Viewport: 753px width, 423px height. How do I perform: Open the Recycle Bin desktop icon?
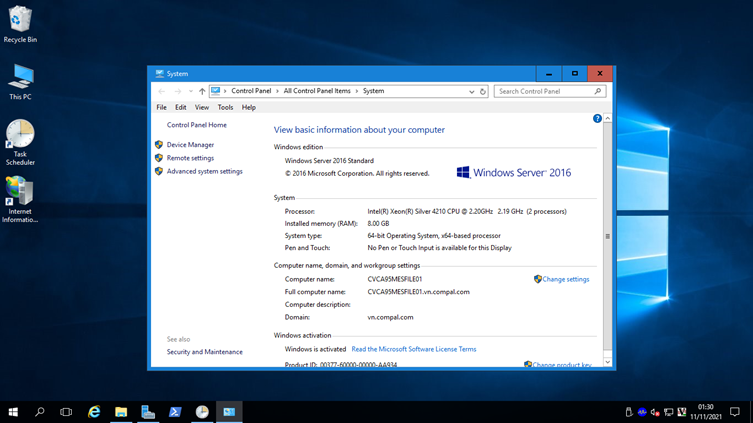tap(20, 24)
